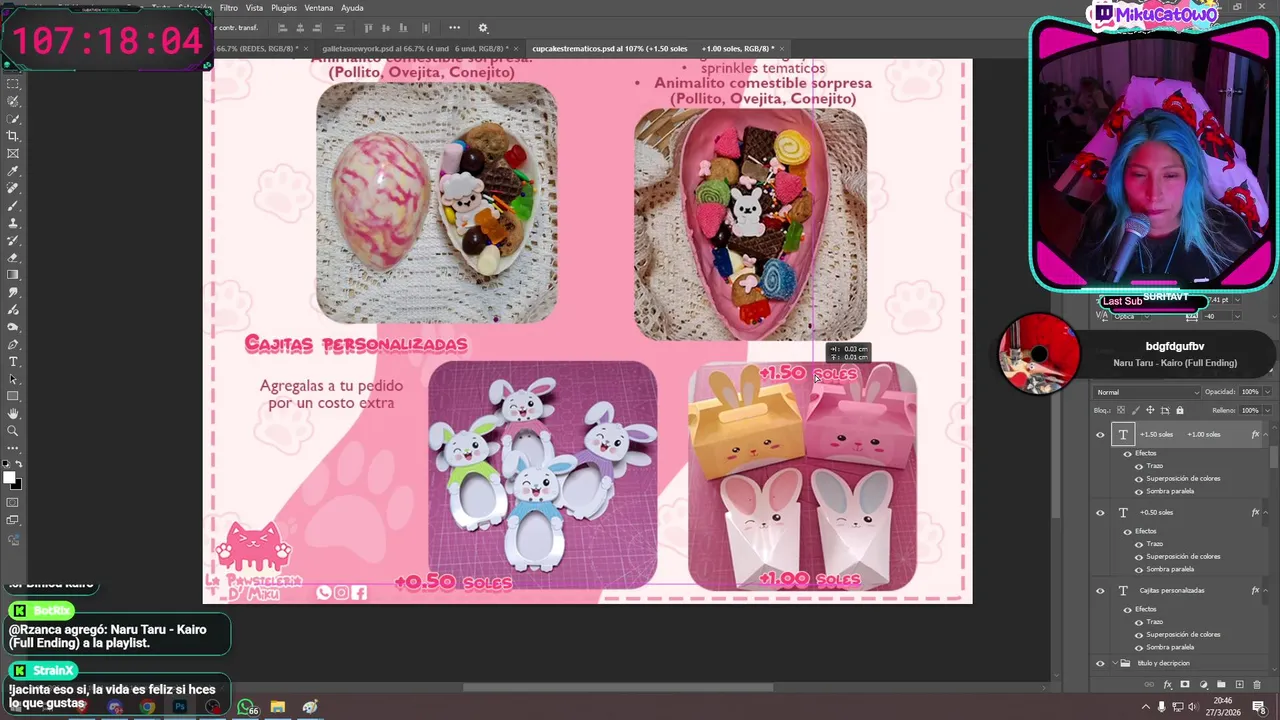Image resolution: width=1280 pixels, height=720 pixels.
Task: Toggle Trazo effect on '+1.50 soles' layer
Action: [1138, 466]
